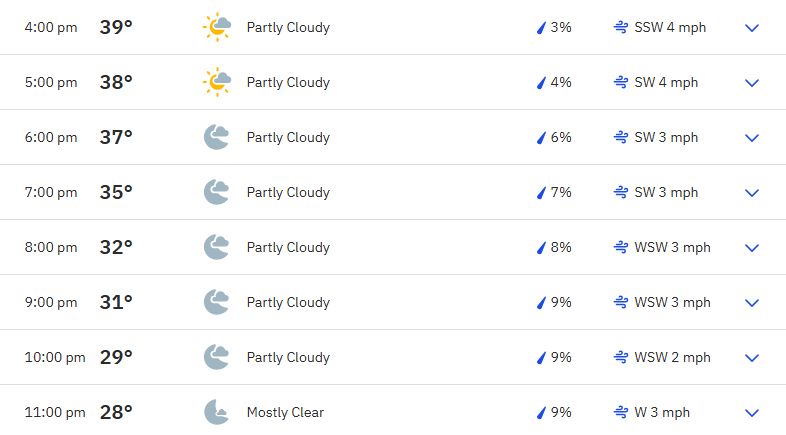This screenshot has height=435, width=786.
Task: Expand the 5:00 pm forecast chevron
Action: pos(752,83)
